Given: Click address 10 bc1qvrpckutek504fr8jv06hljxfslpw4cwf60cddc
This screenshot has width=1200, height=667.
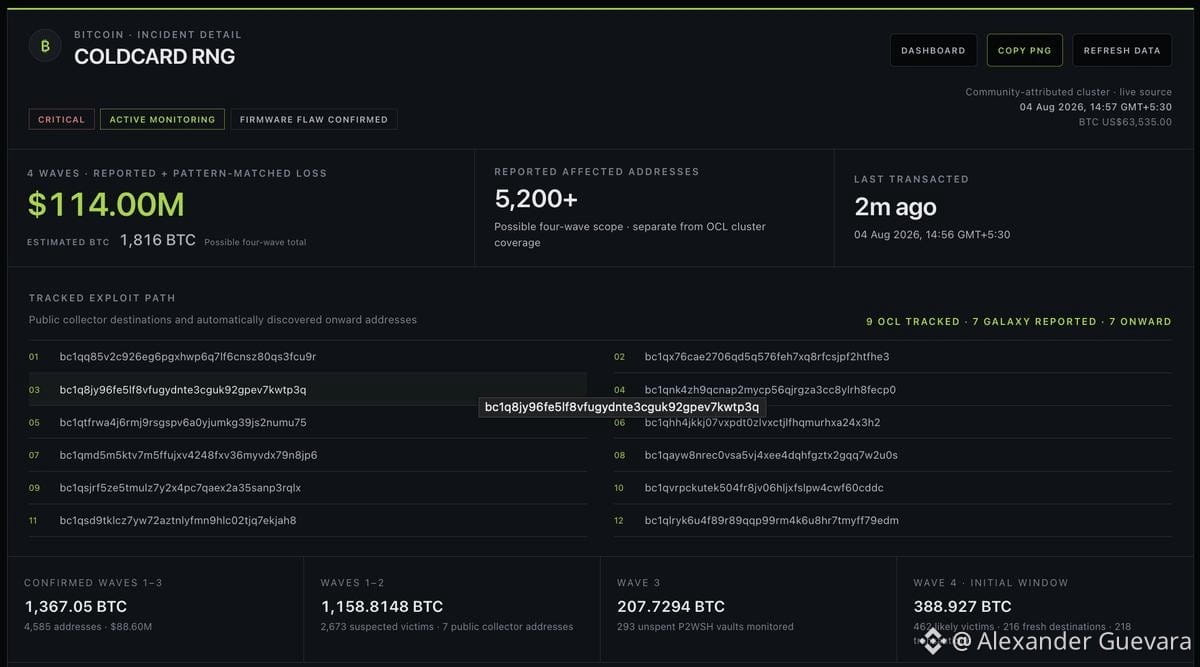Looking at the screenshot, I should tap(764, 488).
